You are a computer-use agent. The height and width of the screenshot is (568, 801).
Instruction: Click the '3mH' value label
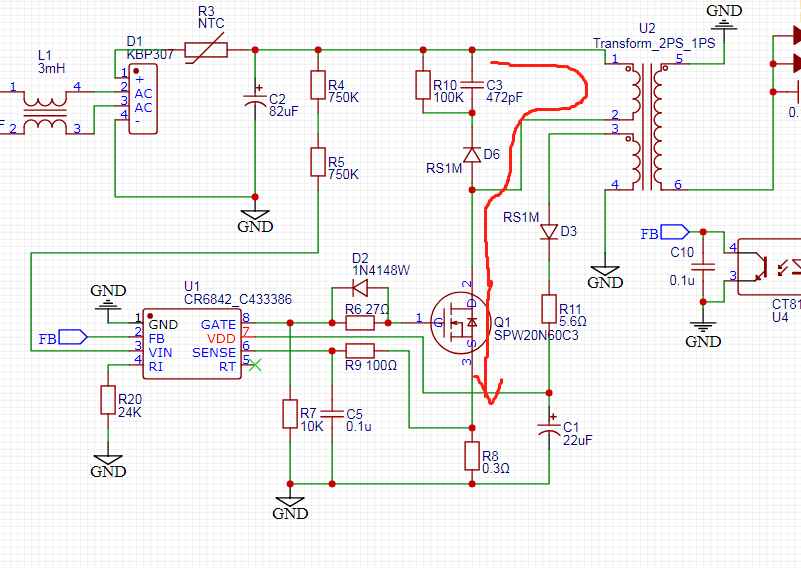[x=52, y=68]
